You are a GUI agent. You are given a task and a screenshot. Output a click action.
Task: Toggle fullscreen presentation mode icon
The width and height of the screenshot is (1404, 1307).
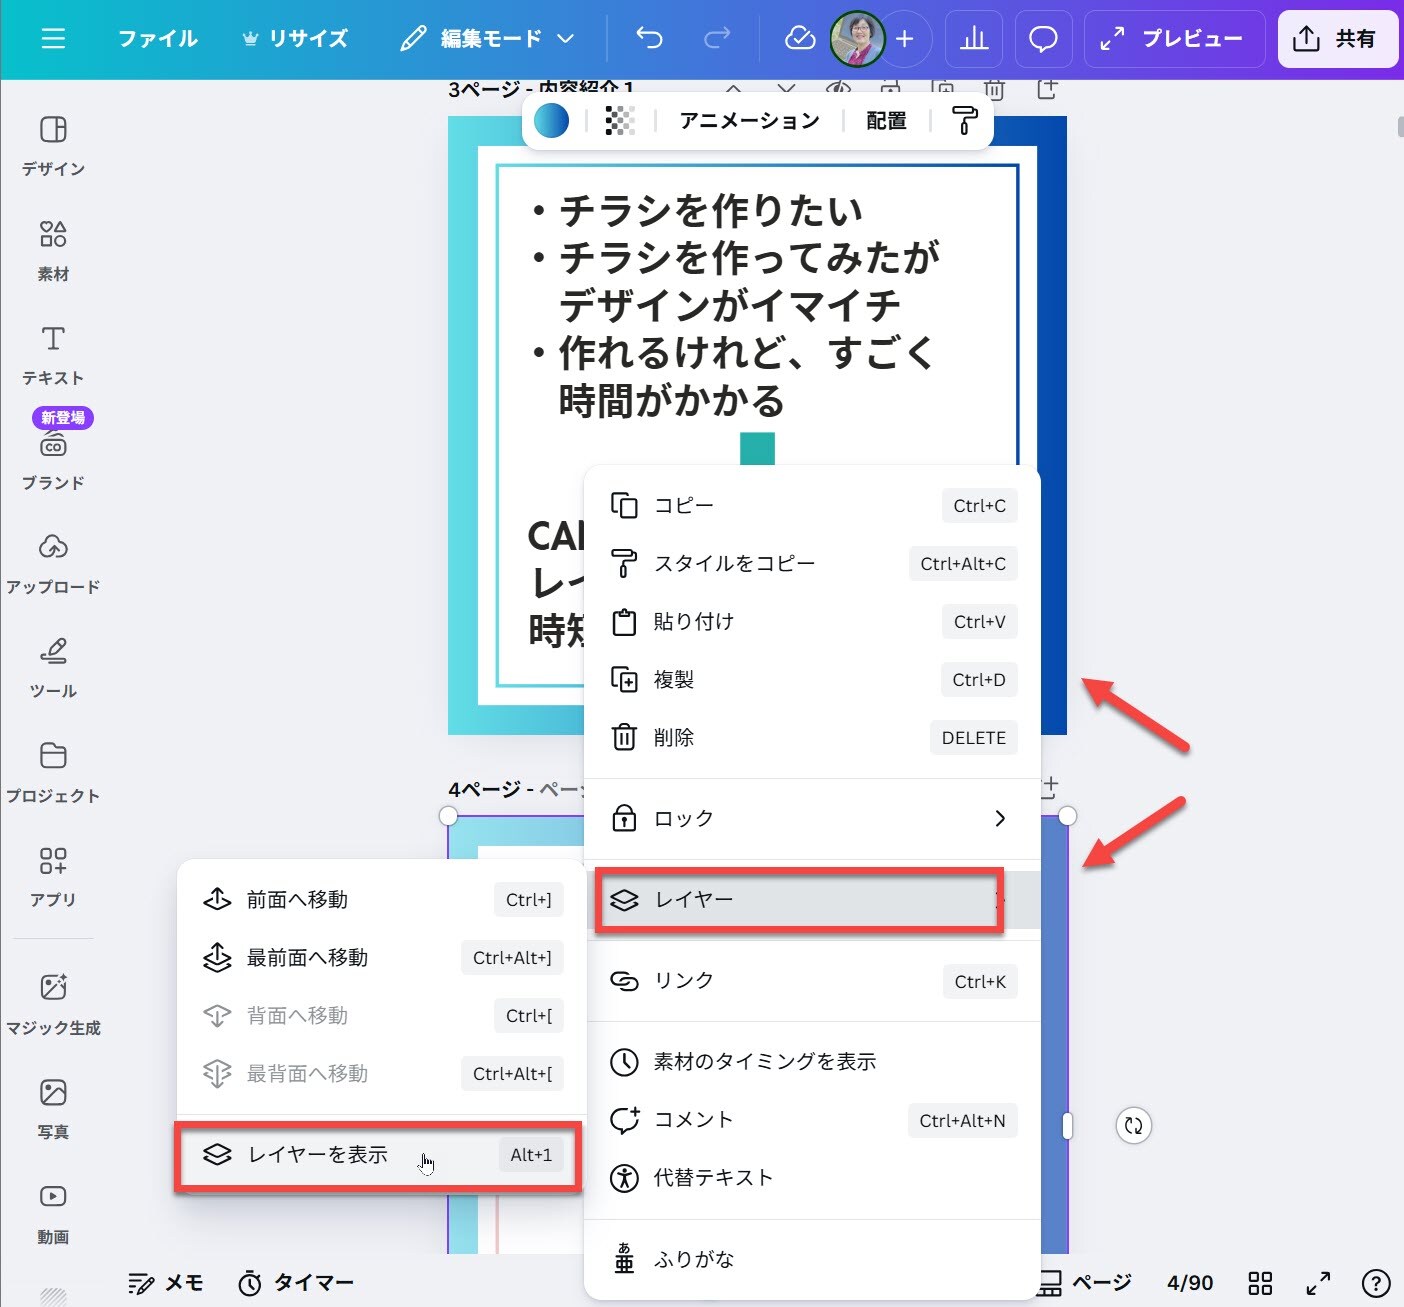1318,1283
